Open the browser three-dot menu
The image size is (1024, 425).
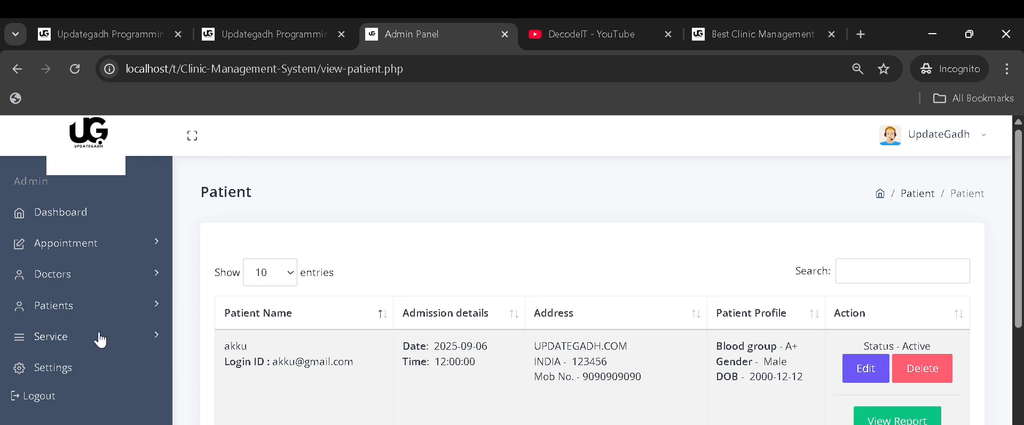(x=1006, y=69)
